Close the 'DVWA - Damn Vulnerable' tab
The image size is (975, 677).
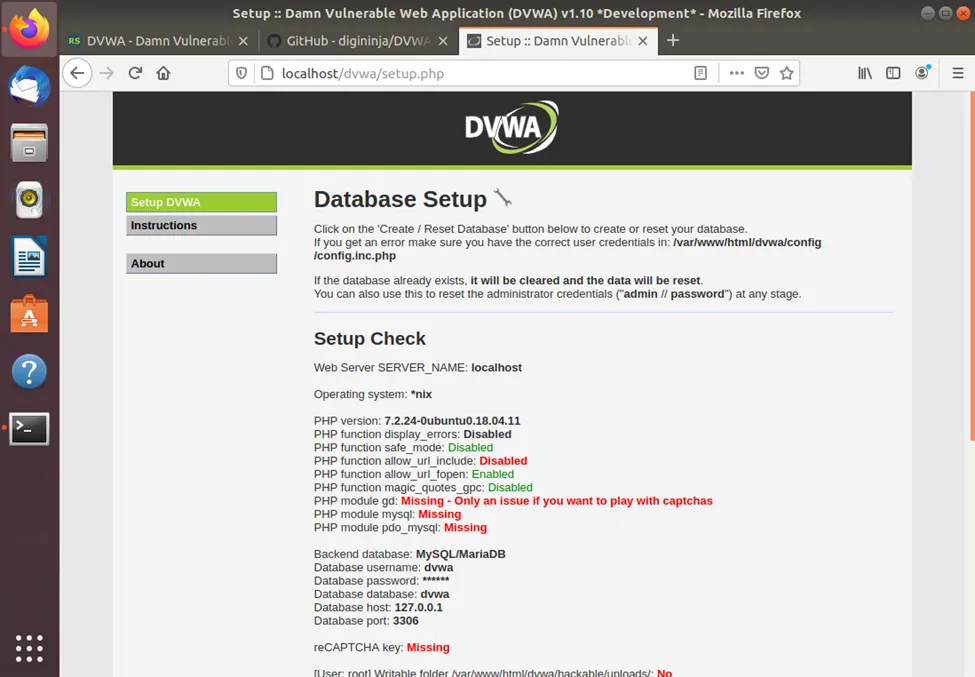tap(244, 41)
